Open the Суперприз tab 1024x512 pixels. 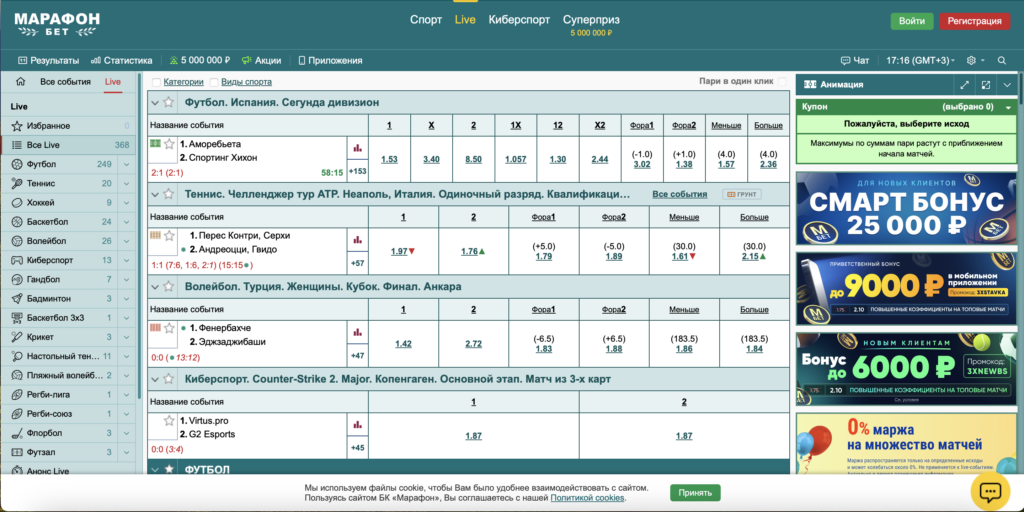coord(591,24)
